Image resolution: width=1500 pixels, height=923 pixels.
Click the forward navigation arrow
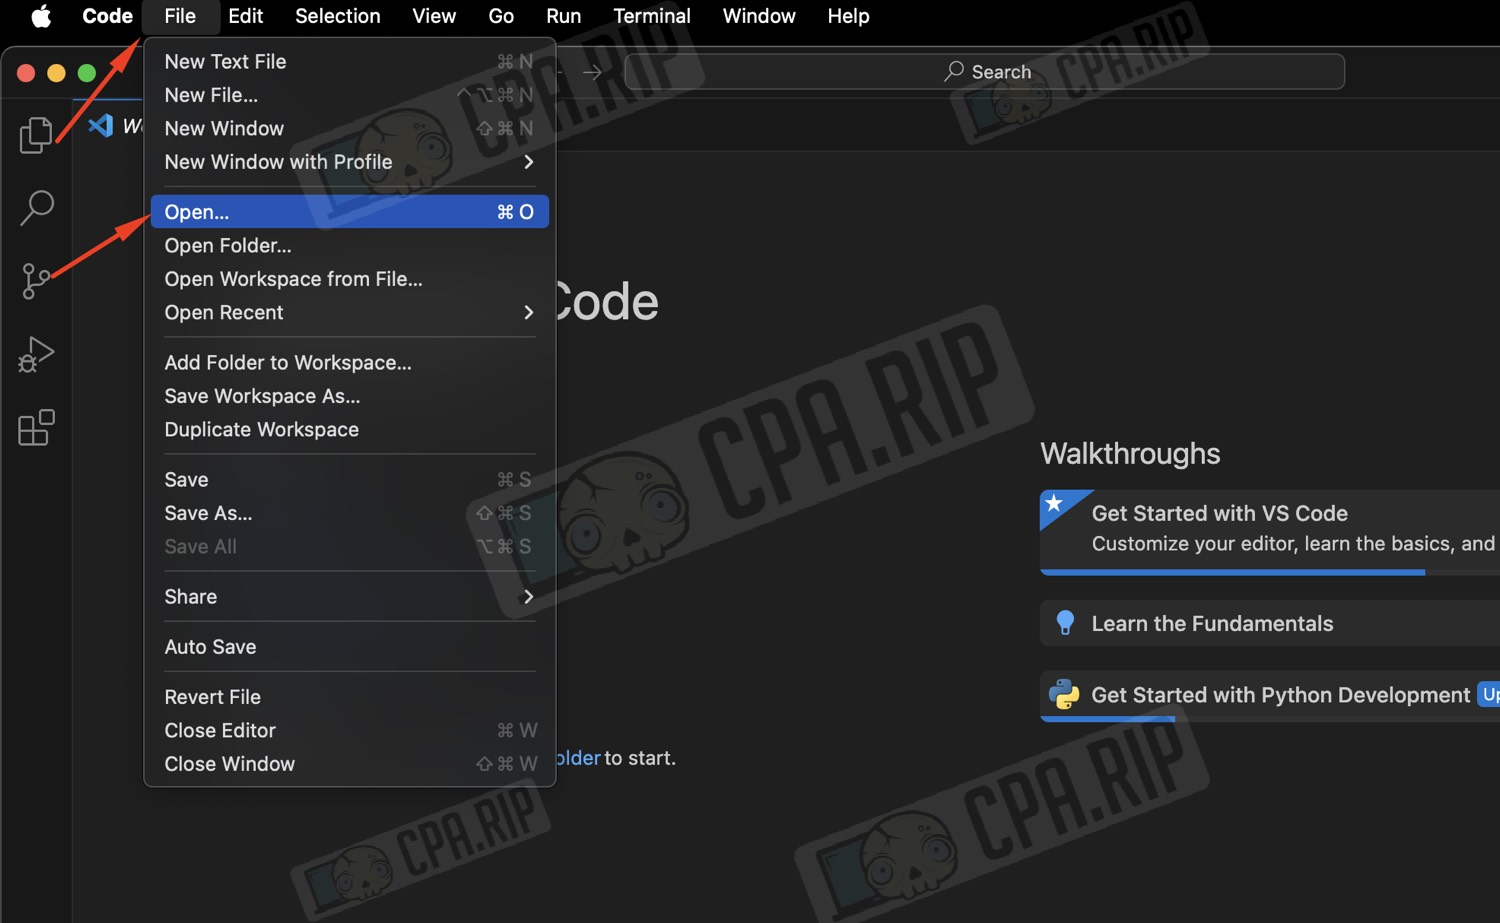[592, 72]
